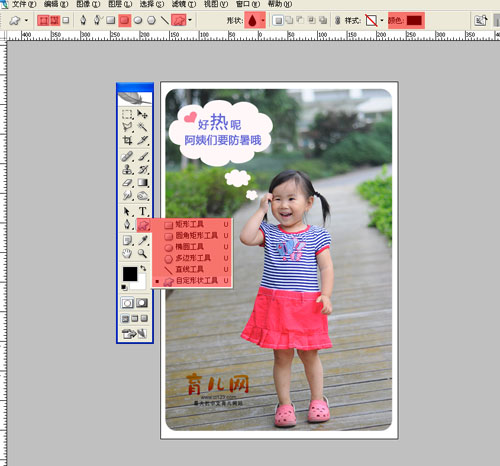The image size is (500, 466).
Task: Select the Eyedropper tool
Action: click(x=143, y=240)
